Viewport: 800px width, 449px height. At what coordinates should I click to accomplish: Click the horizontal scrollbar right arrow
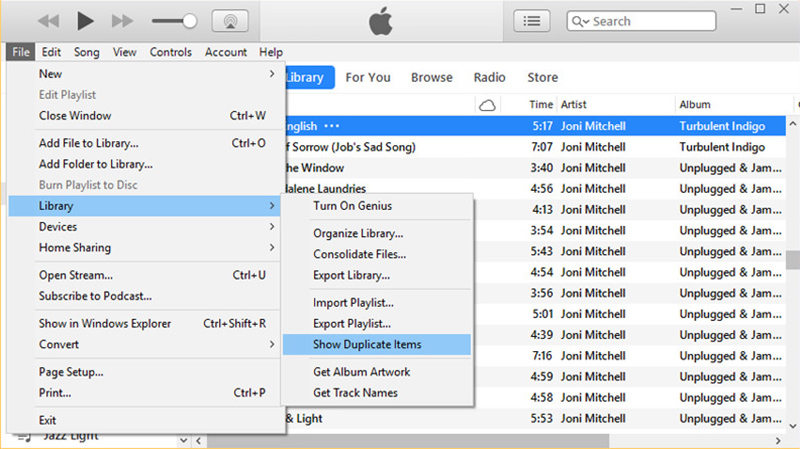coord(778,441)
